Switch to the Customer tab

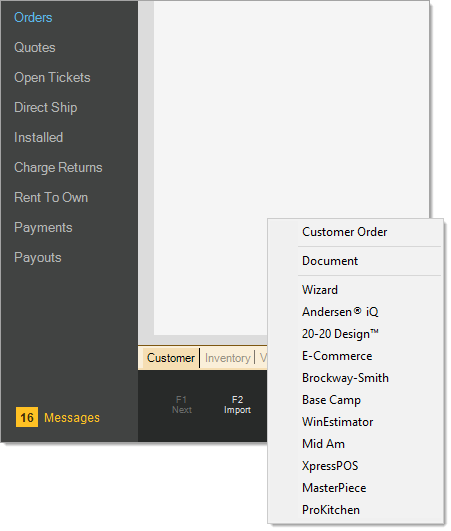coord(171,358)
